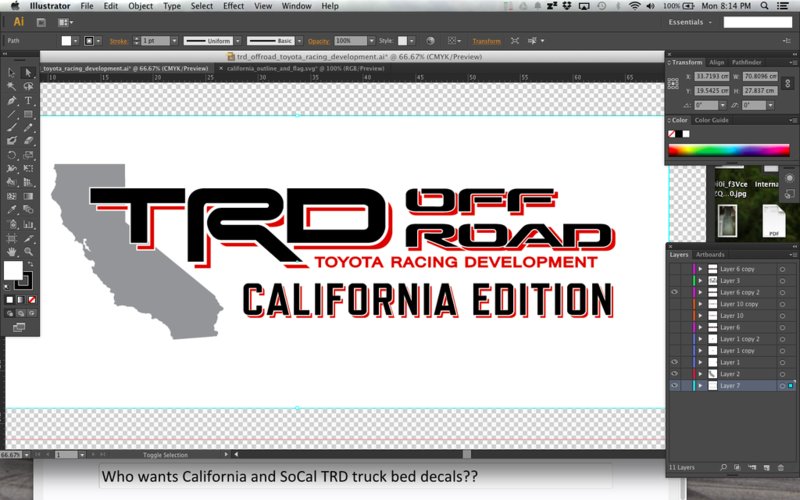This screenshot has height=500, width=800.
Task: Hide Layer 2 using its eye icon
Action: (674, 374)
